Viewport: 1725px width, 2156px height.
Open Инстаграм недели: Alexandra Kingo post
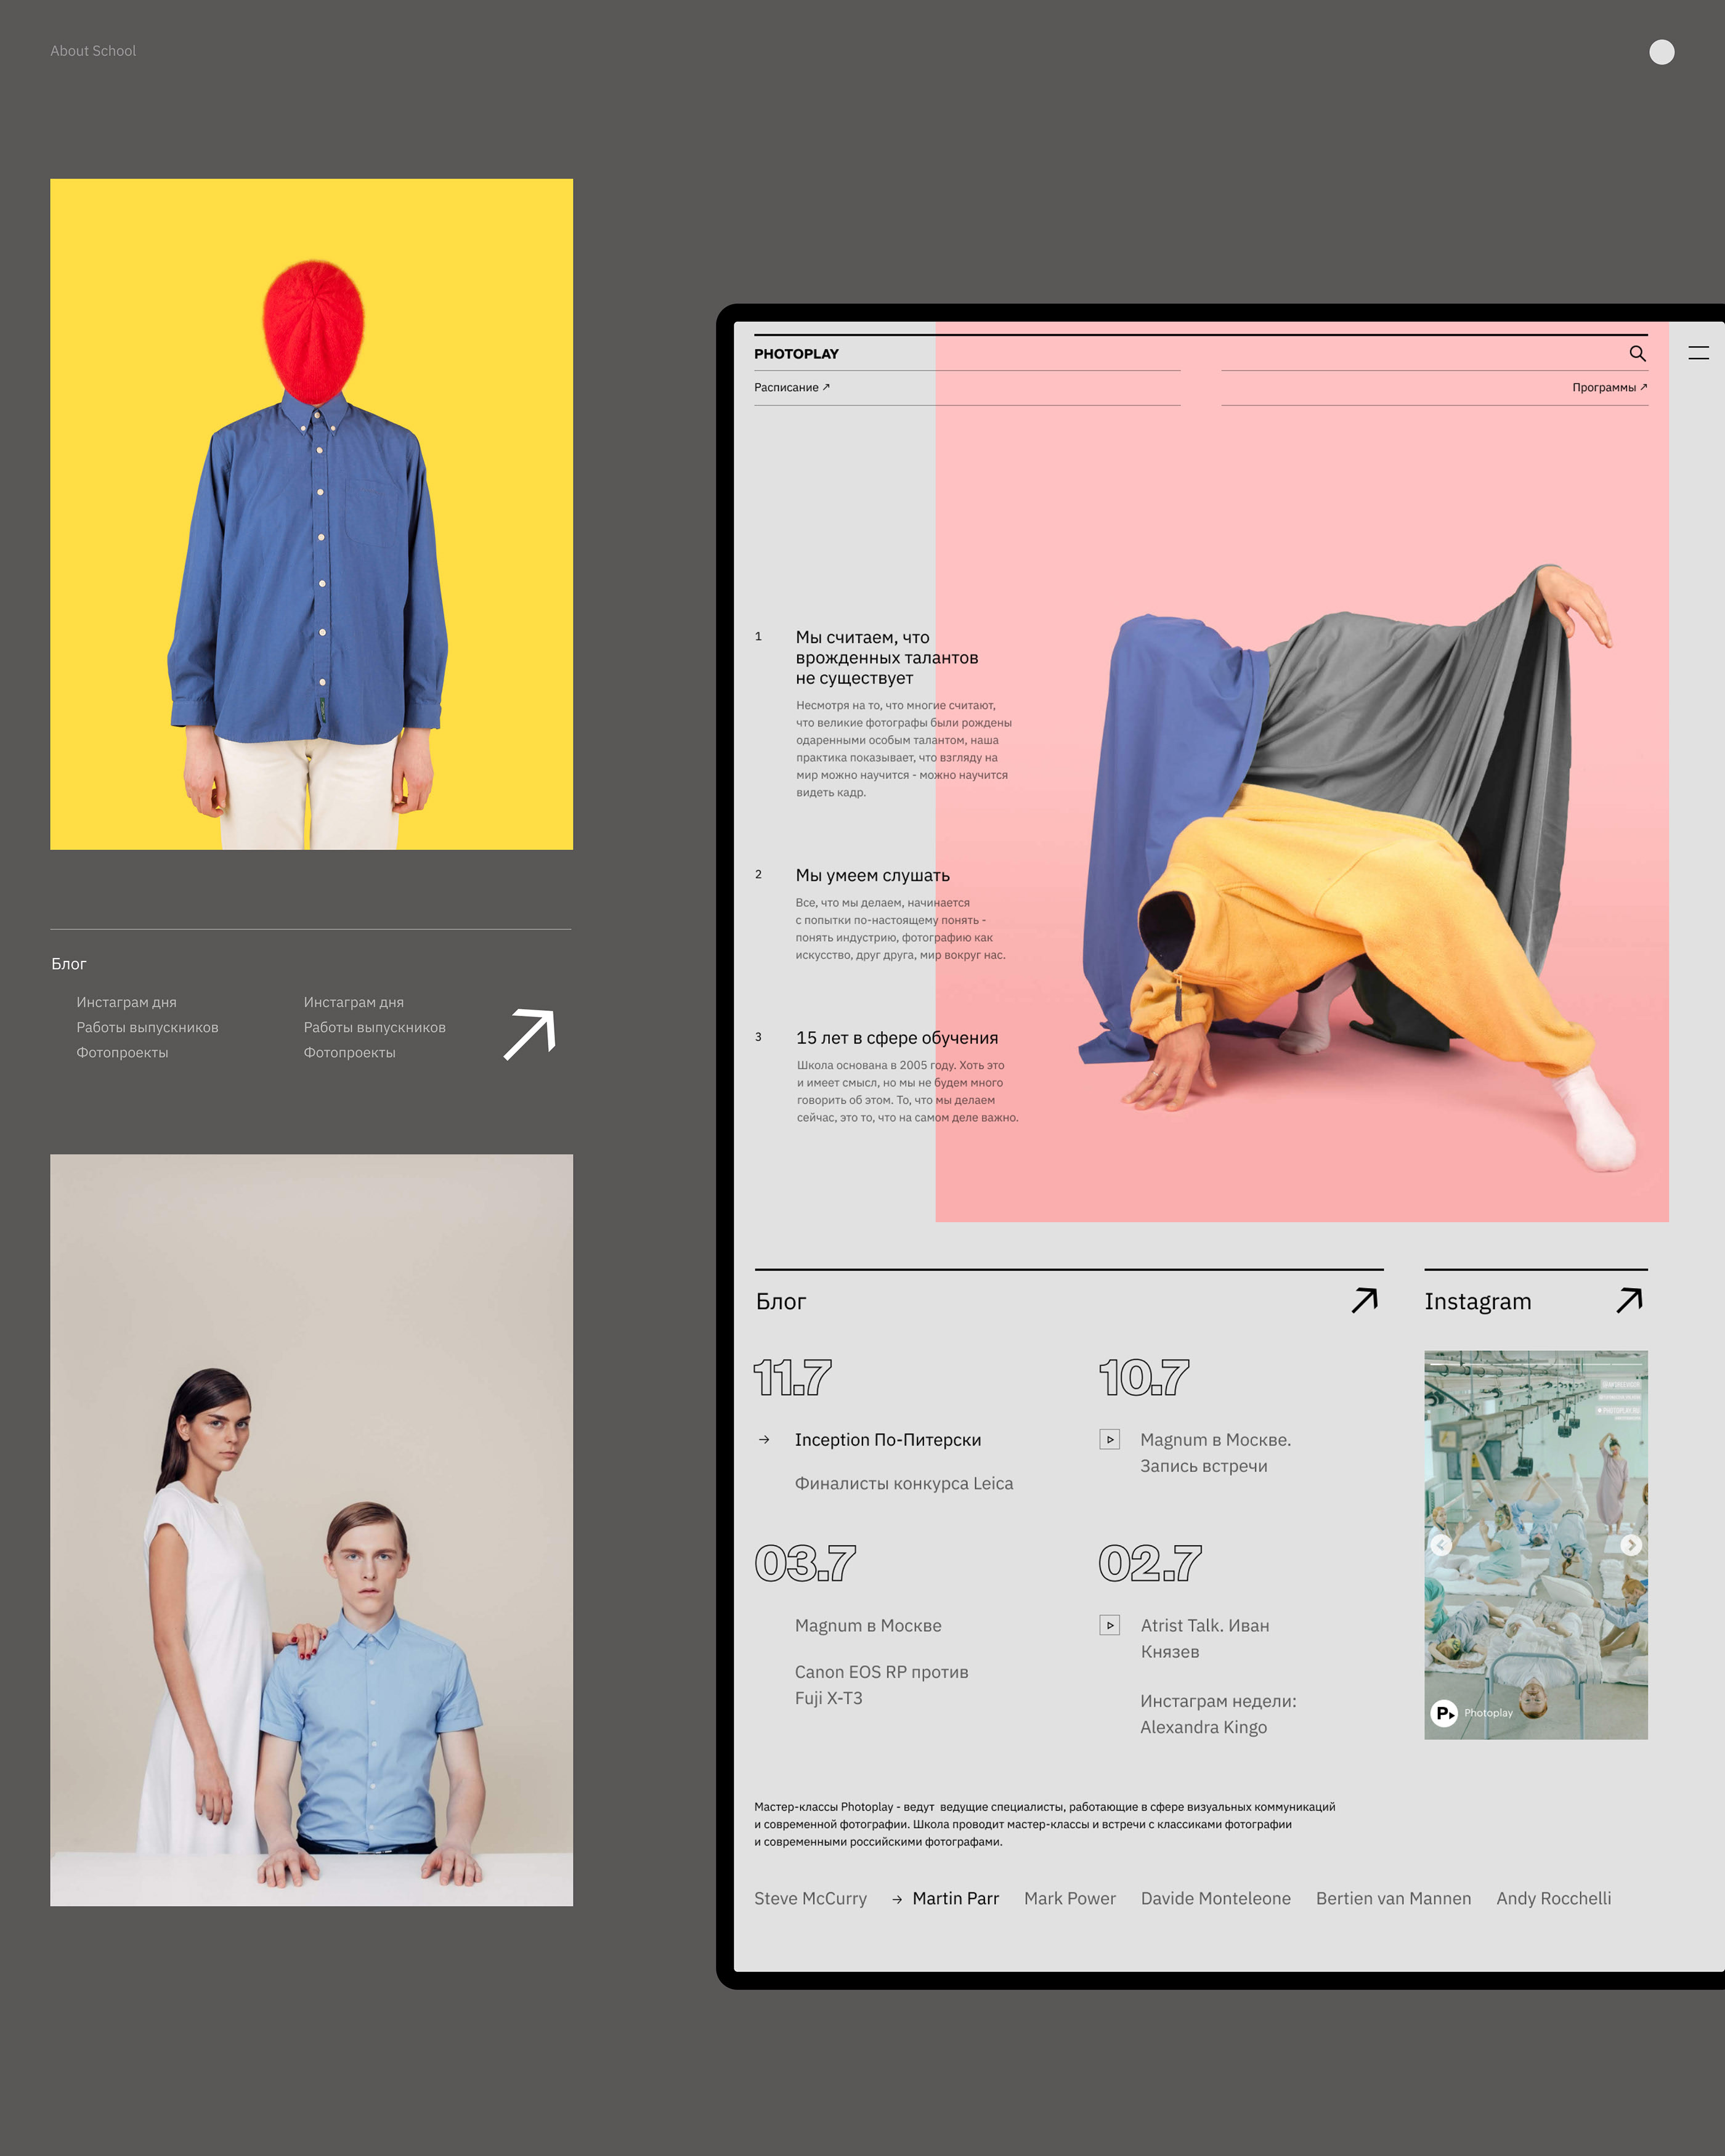point(1218,1713)
